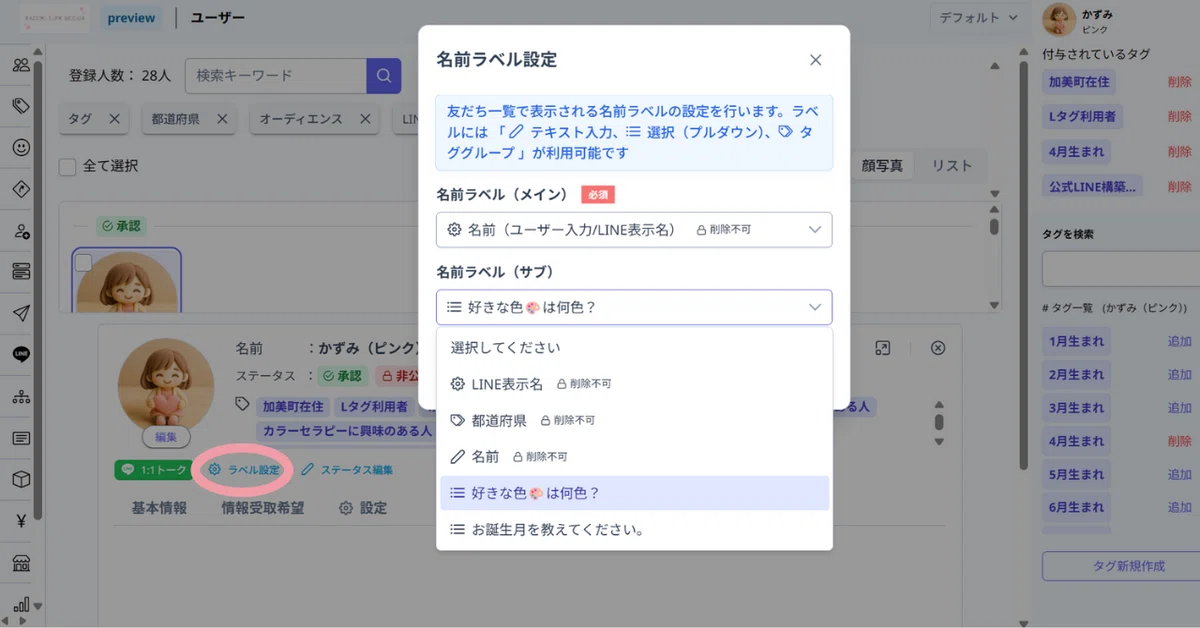Open the 基本情報 tab
The image size is (1200, 628).
point(159,508)
